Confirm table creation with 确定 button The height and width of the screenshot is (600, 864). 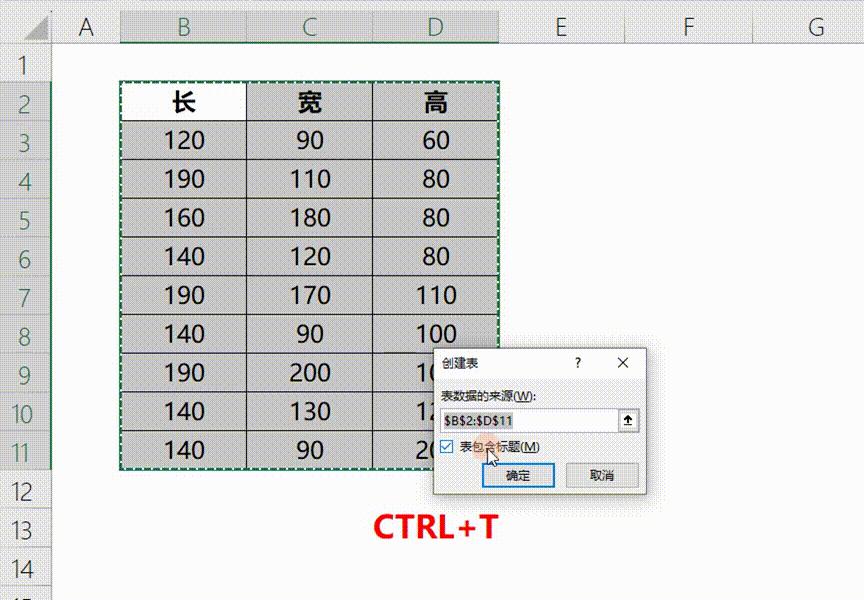pyautogui.click(x=518, y=475)
